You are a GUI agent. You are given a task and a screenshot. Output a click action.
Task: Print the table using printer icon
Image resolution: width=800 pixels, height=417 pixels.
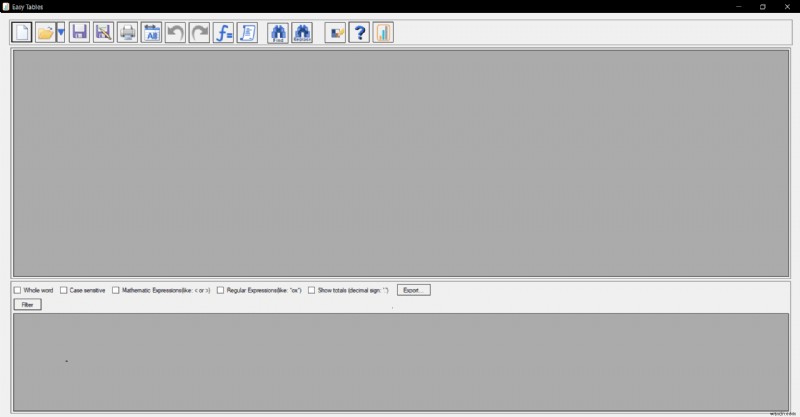click(x=127, y=33)
